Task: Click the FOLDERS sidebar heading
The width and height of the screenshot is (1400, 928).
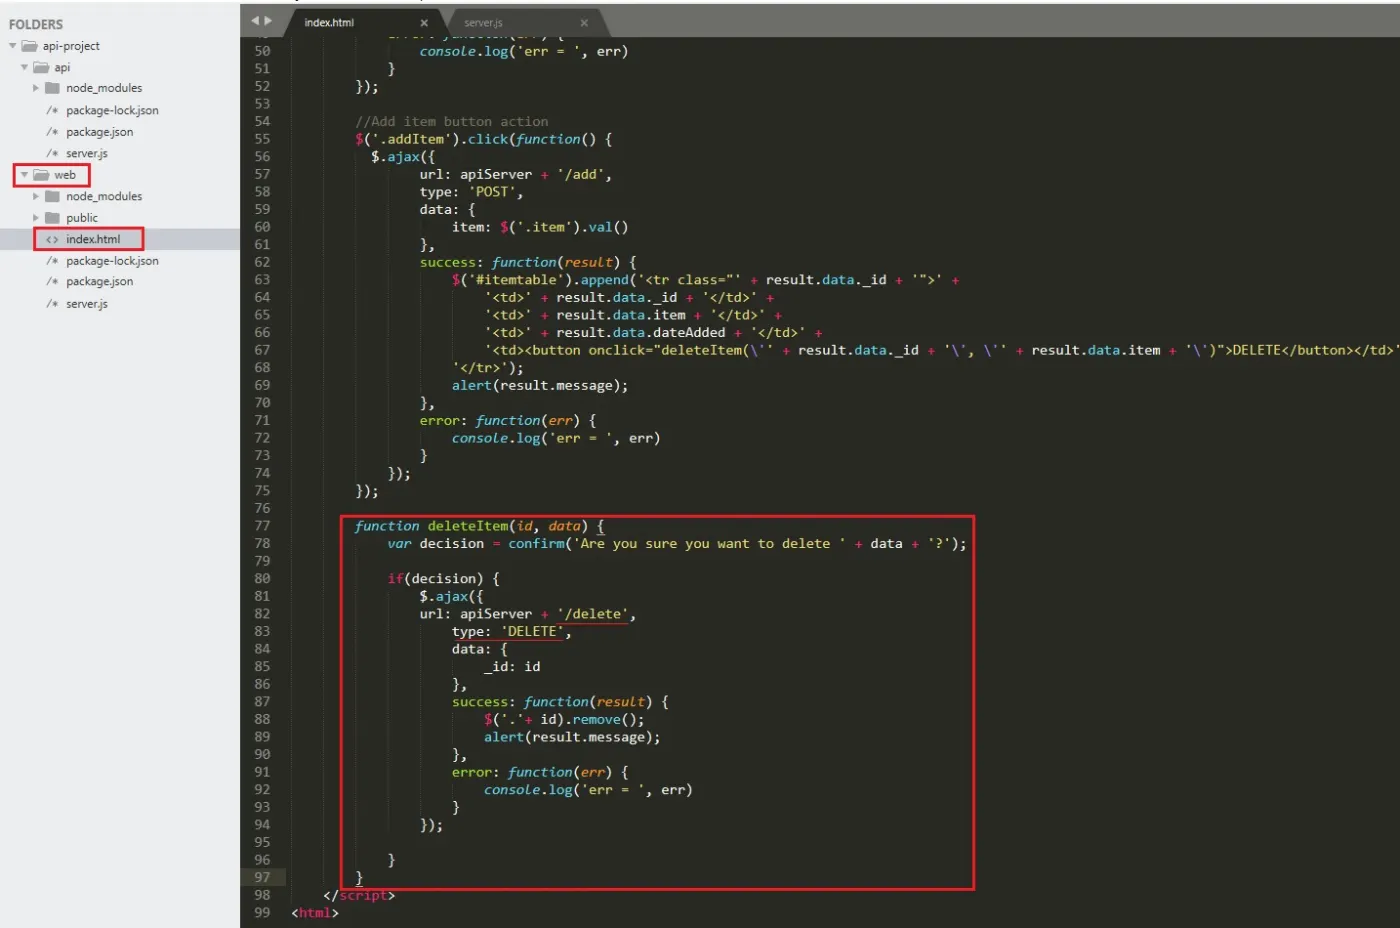Action: (36, 24)
